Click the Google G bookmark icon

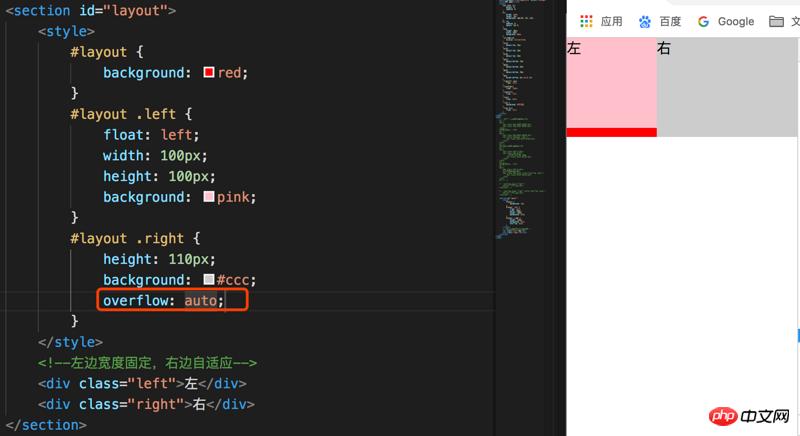[704, 21]
